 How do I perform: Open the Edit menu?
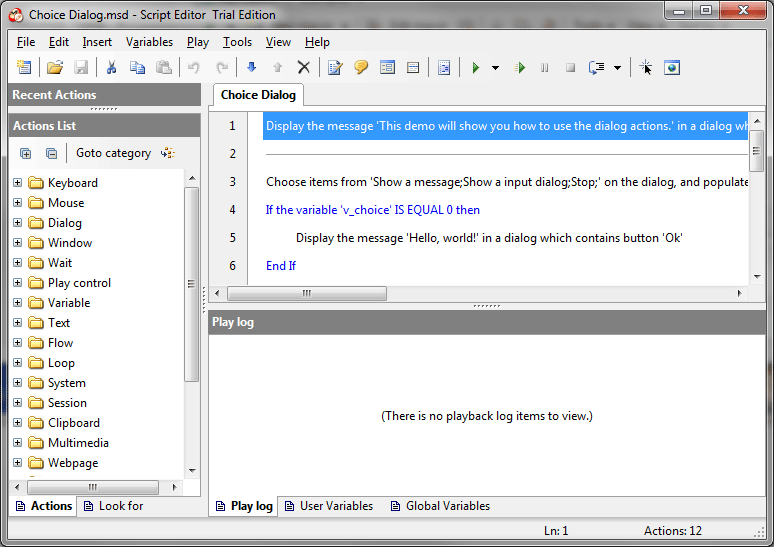point(59,42)
